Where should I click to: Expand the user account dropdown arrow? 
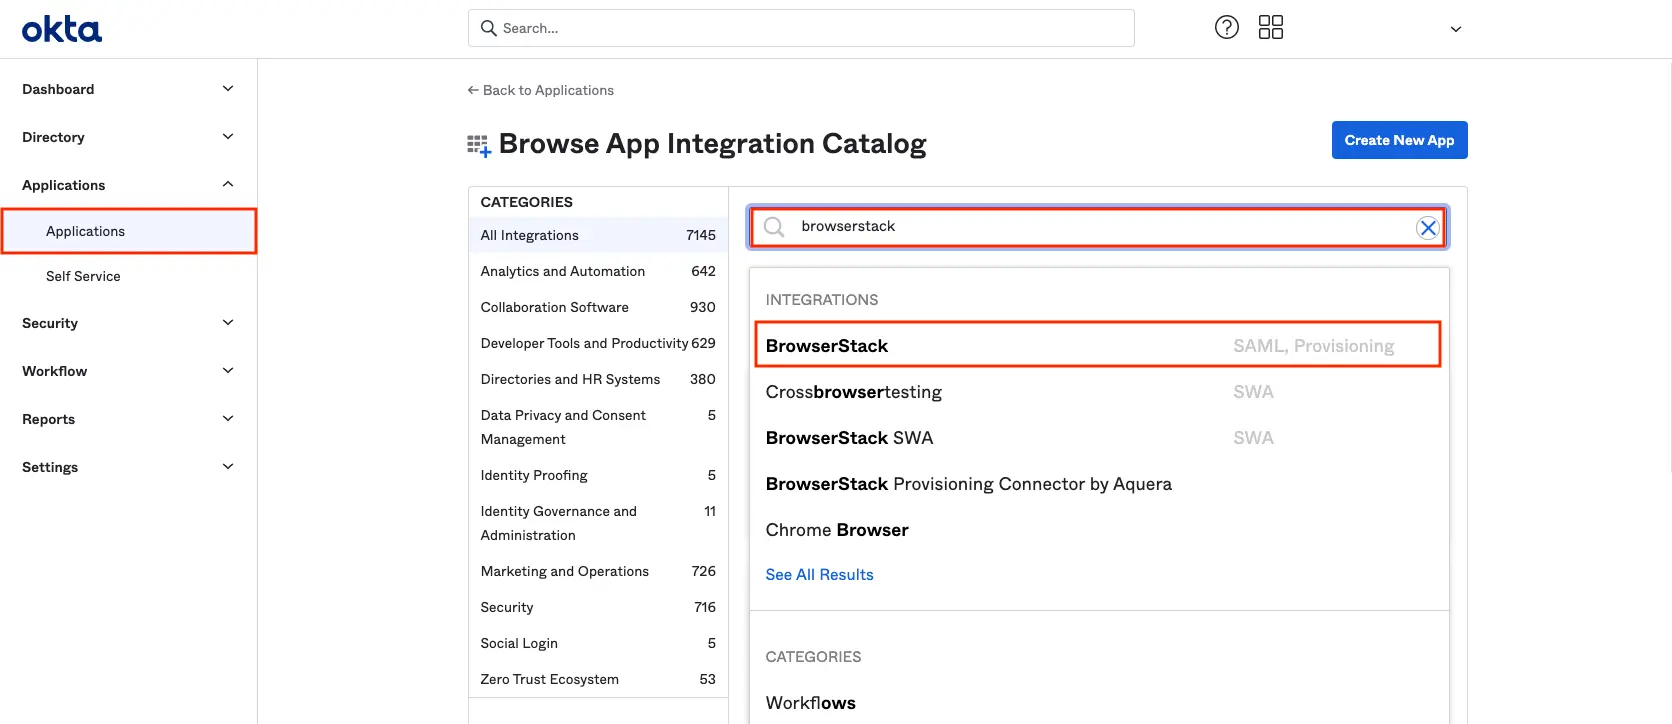tap(1455, 29)
